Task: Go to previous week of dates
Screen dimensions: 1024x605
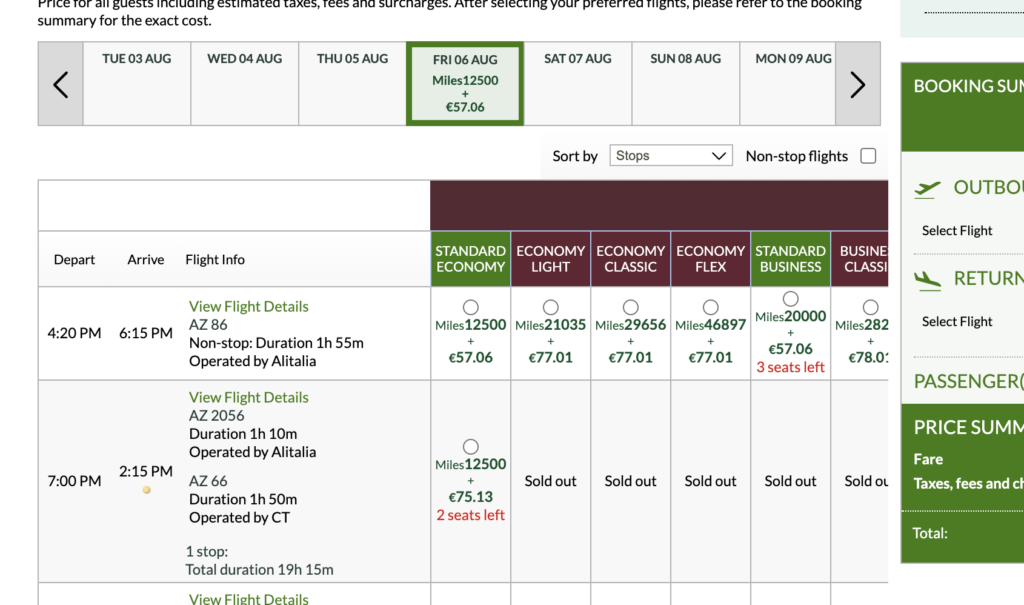Action: point(60,85)
